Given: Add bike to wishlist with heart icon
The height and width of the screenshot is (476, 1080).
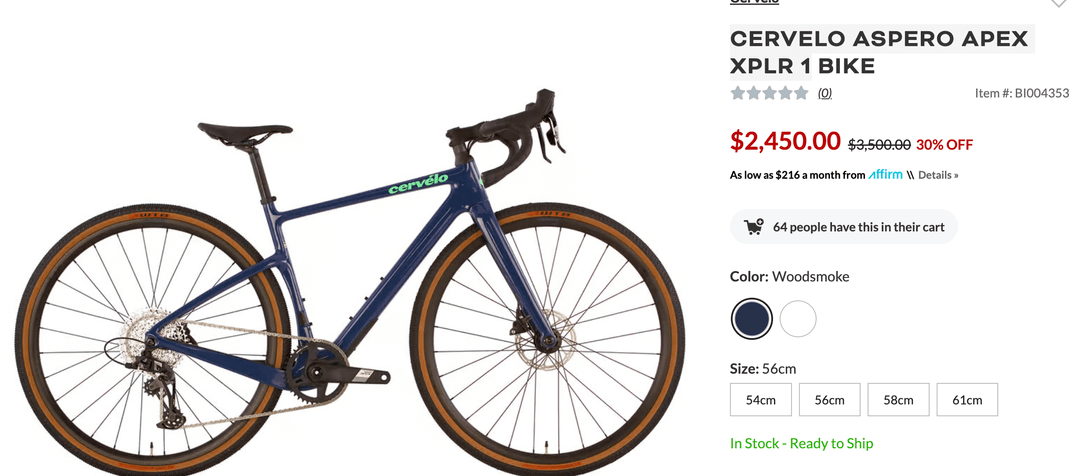Looking at the screenshot, I should [x=1059, y=2].
